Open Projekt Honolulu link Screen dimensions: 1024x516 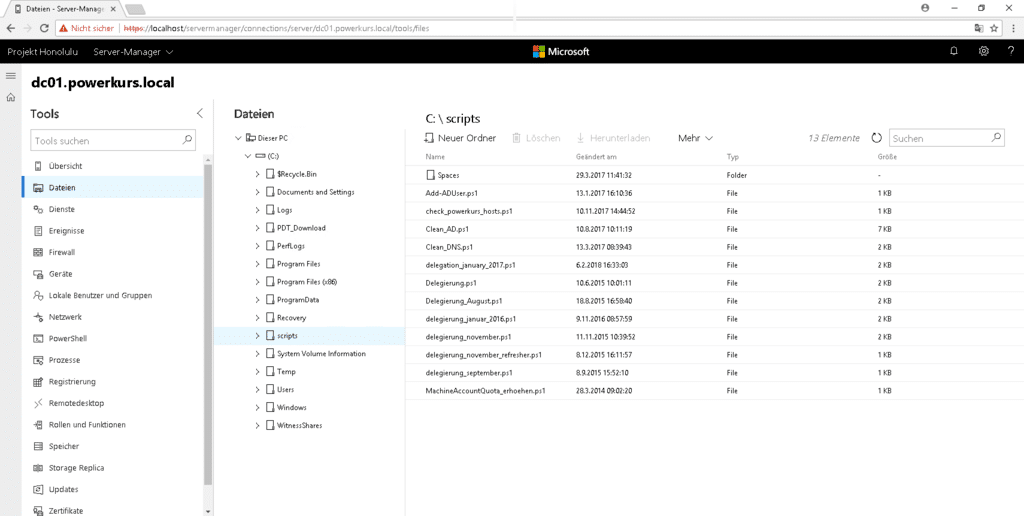coord(43,51)
